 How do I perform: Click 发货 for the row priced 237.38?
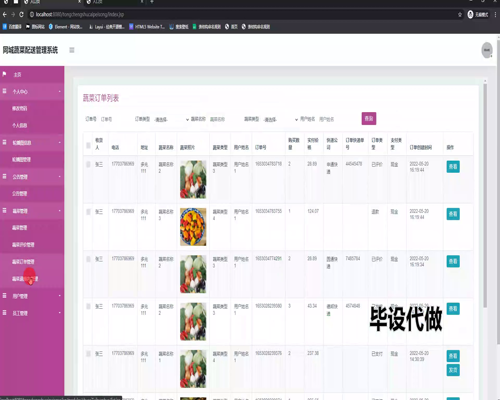pyautogui.click(x=453, y=370)
